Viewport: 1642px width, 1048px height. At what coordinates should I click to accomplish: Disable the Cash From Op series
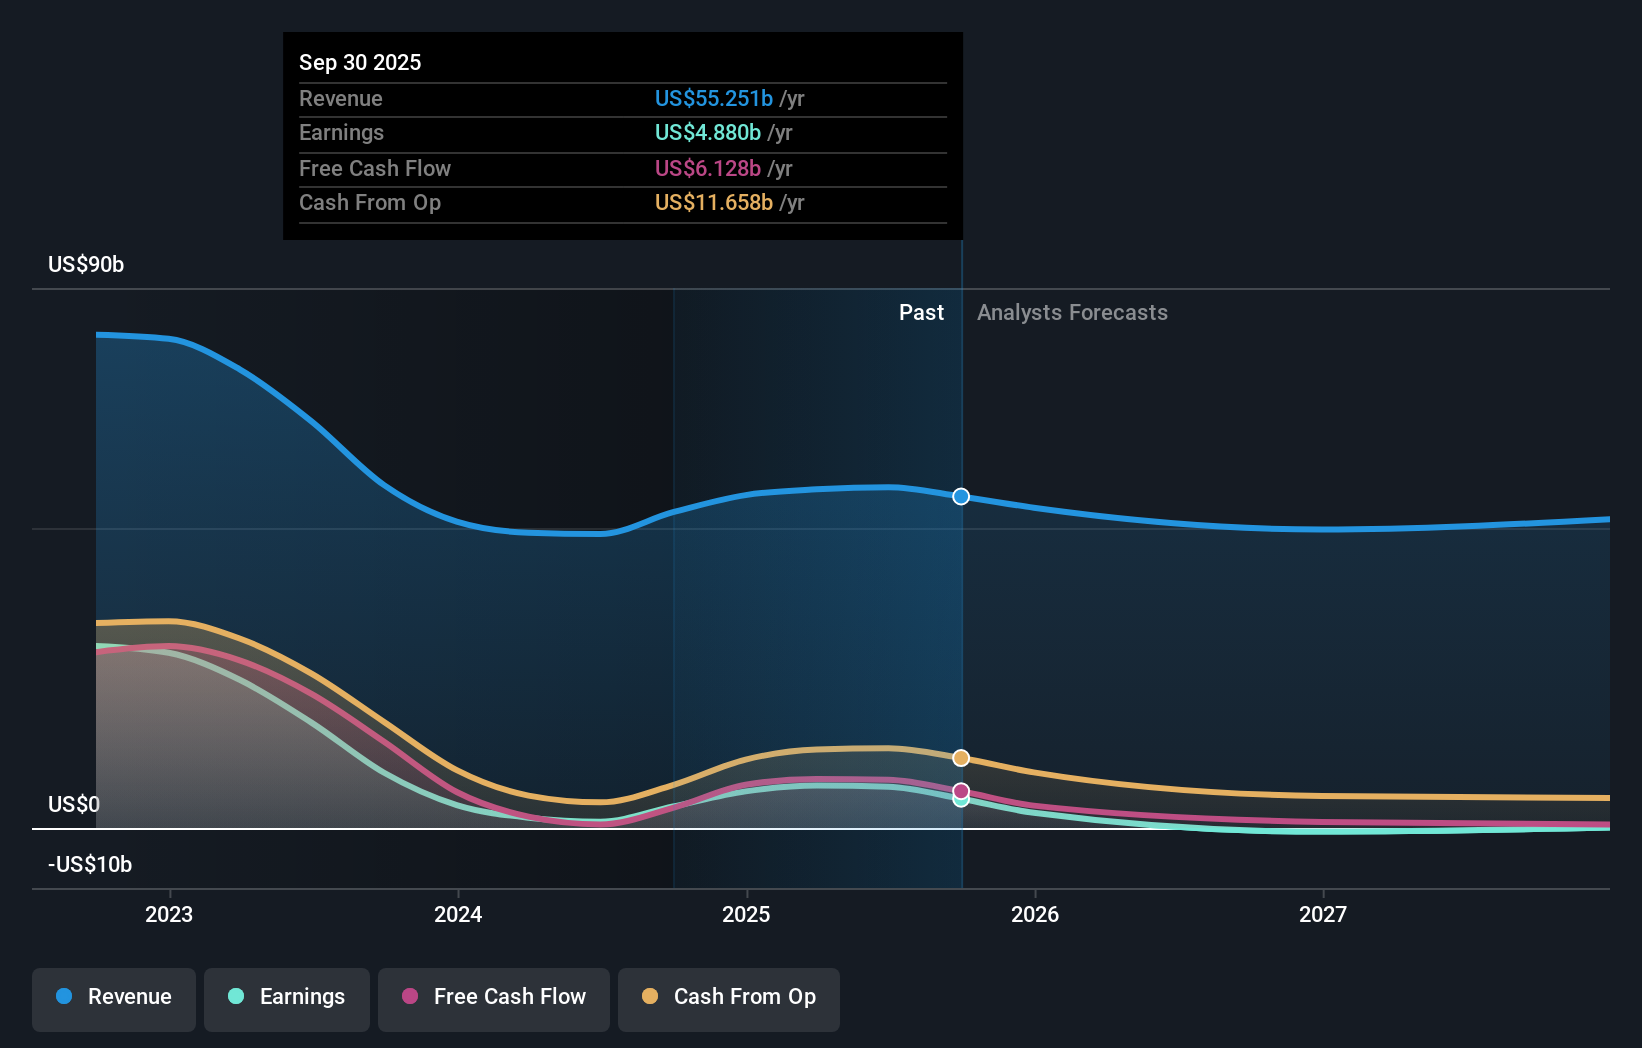[x=728, y=998]
